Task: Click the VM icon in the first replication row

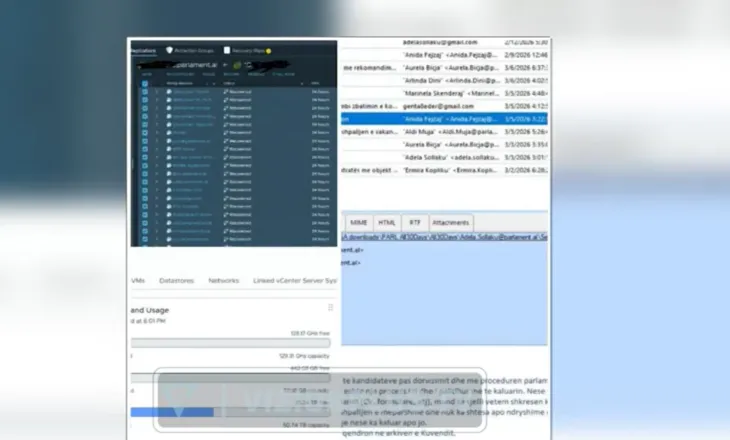Action: pyautogui.click(x=169, y=92)
